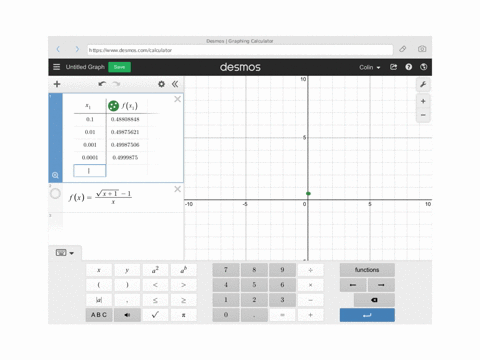Click the Untitled Graph title
This screenshot has width=480, height=360.
(85, 67)
